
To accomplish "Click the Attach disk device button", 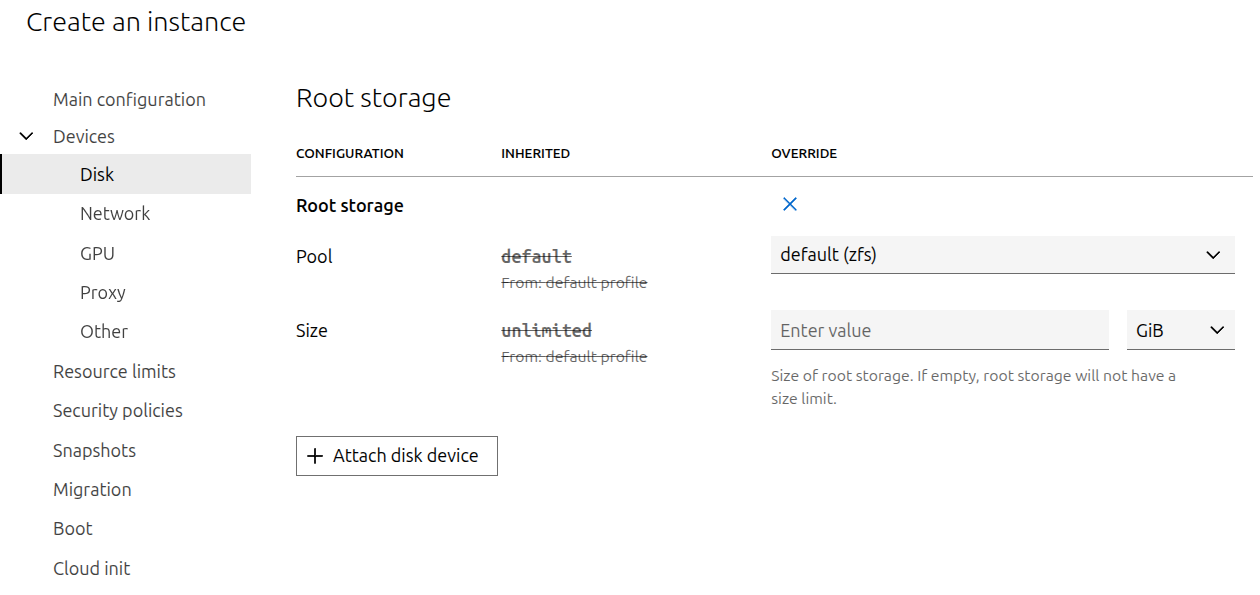I will pyautogui.click(x=396, y=456).
